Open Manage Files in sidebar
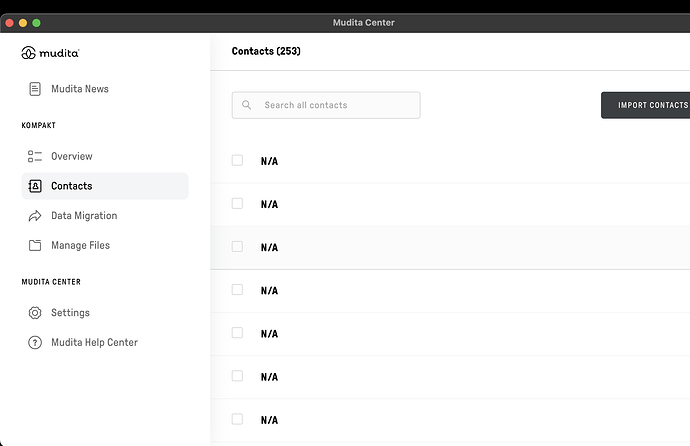The image size is (690, 446). pos(80,245)
